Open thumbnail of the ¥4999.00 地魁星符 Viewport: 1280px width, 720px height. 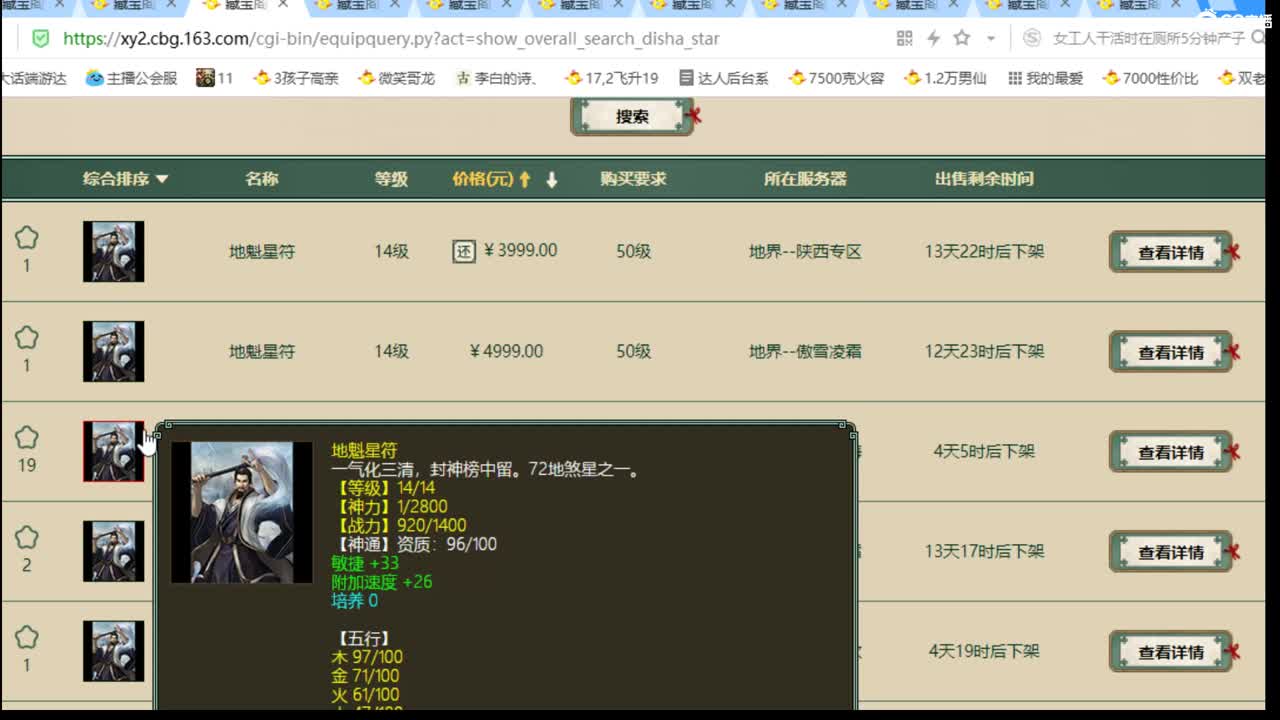tap(113, 351)
